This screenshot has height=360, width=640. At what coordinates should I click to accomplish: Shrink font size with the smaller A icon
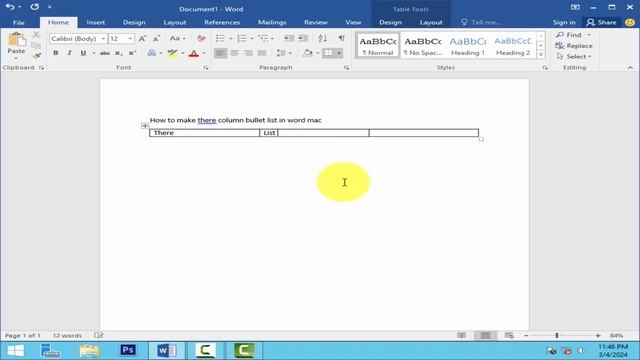coord(156,38)
